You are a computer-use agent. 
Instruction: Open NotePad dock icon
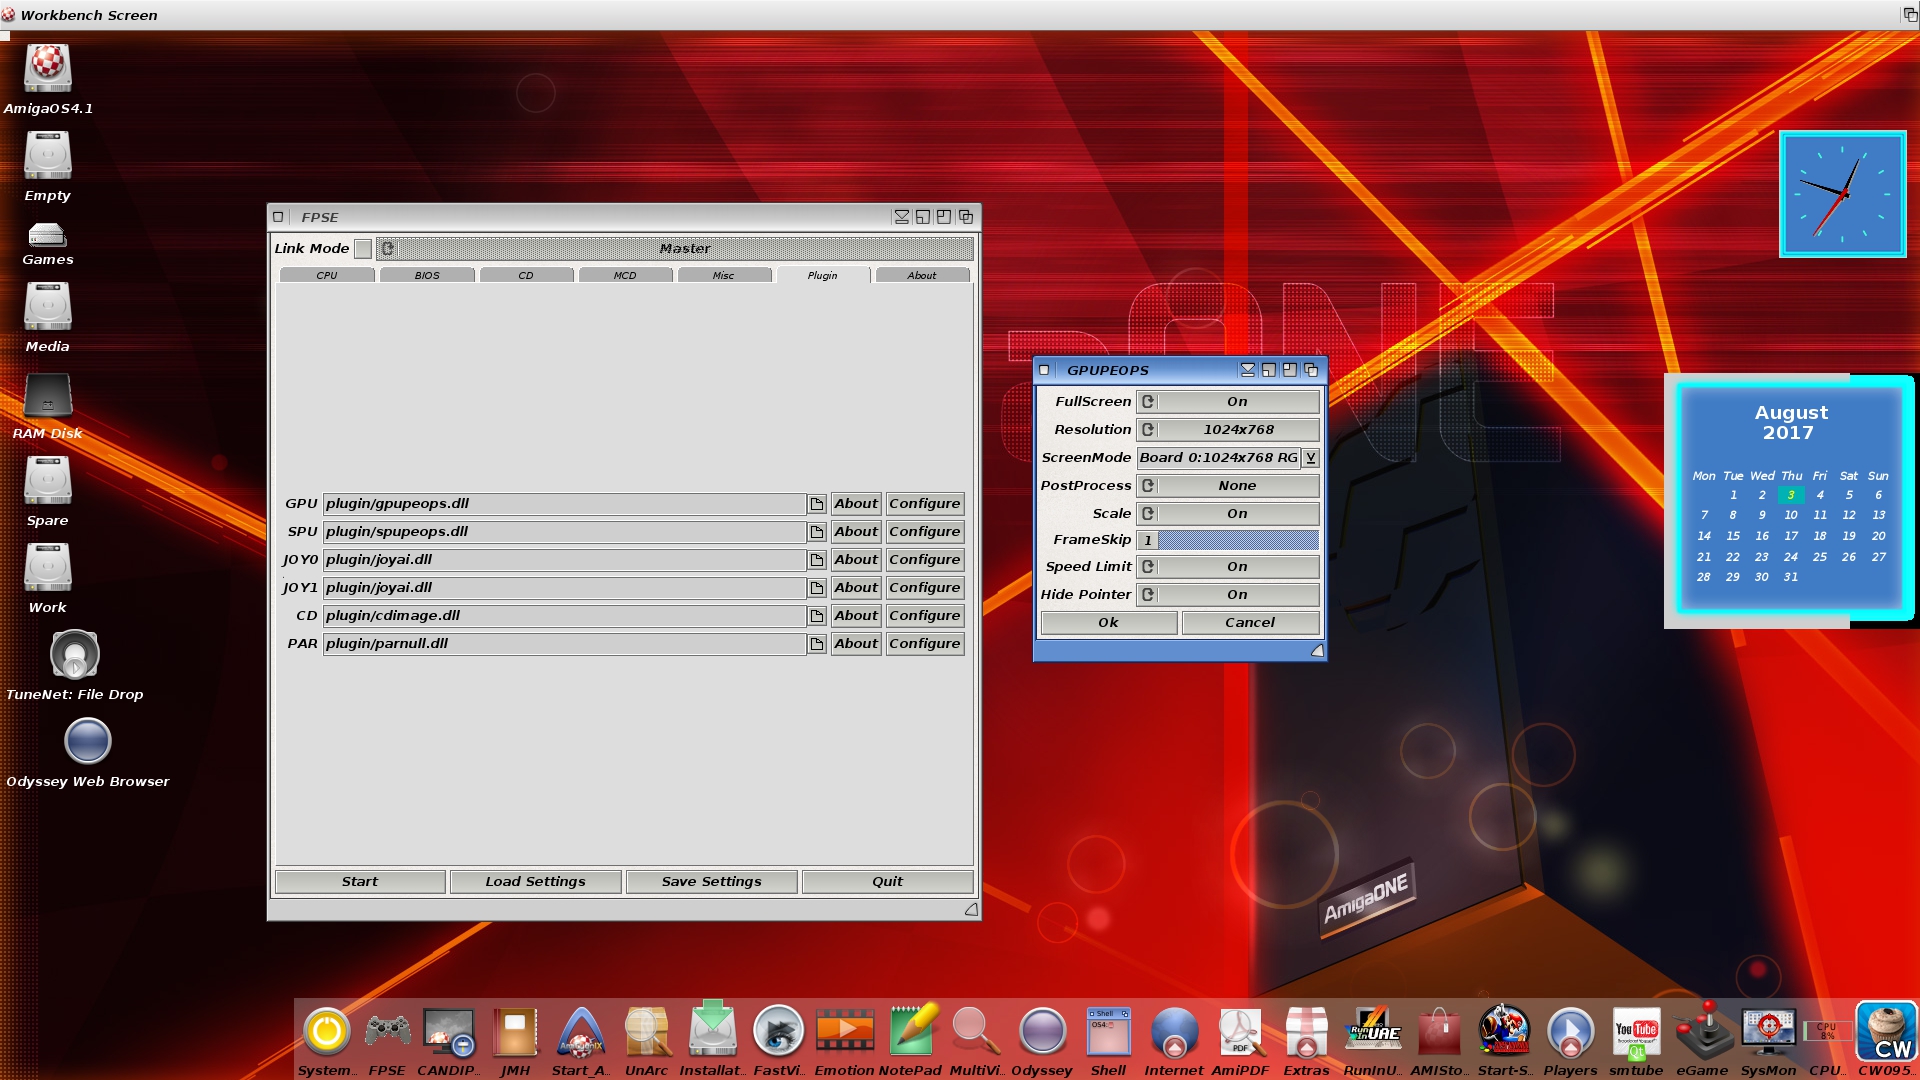912,1030
